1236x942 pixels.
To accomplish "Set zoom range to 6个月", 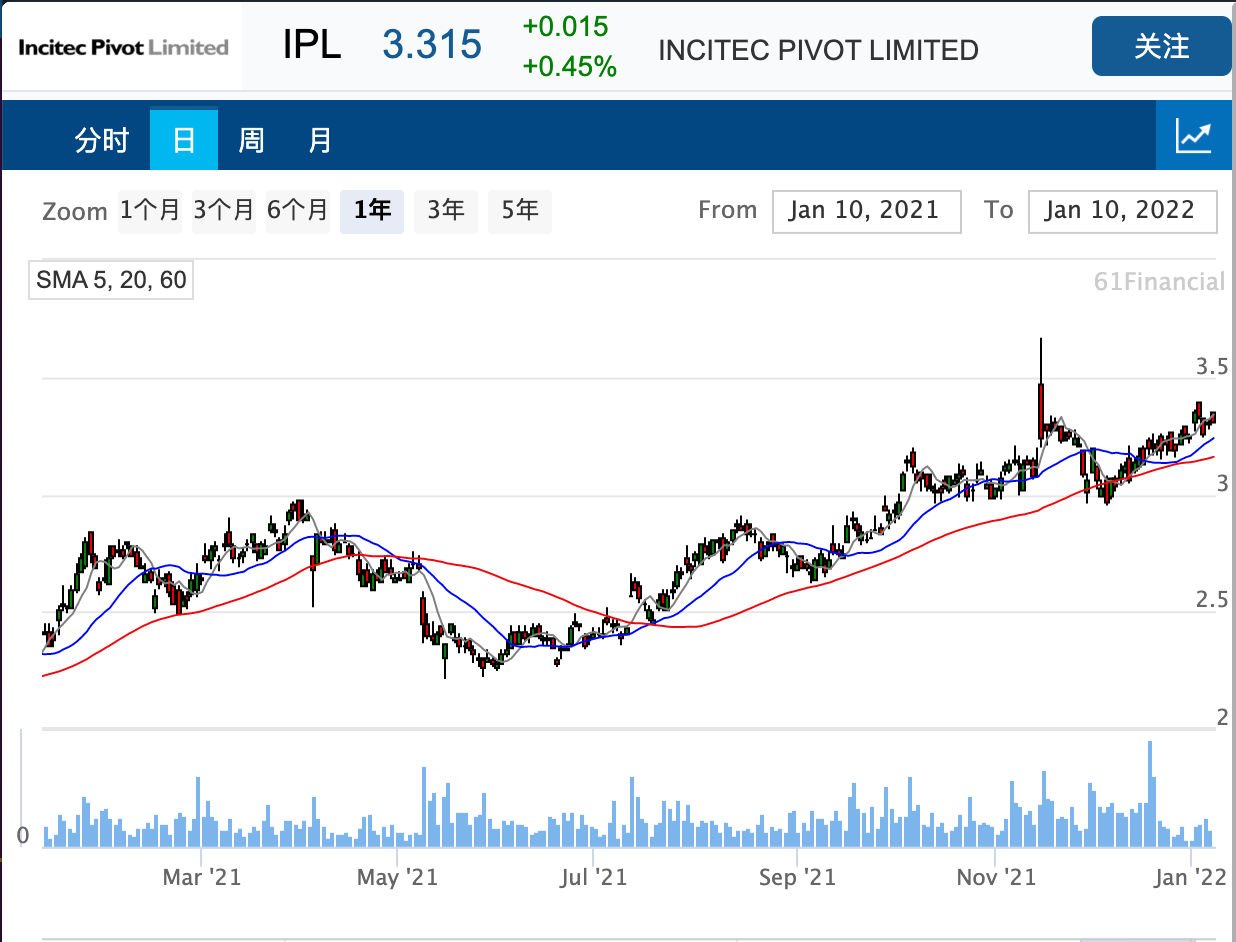I will [x=298, y=210].
